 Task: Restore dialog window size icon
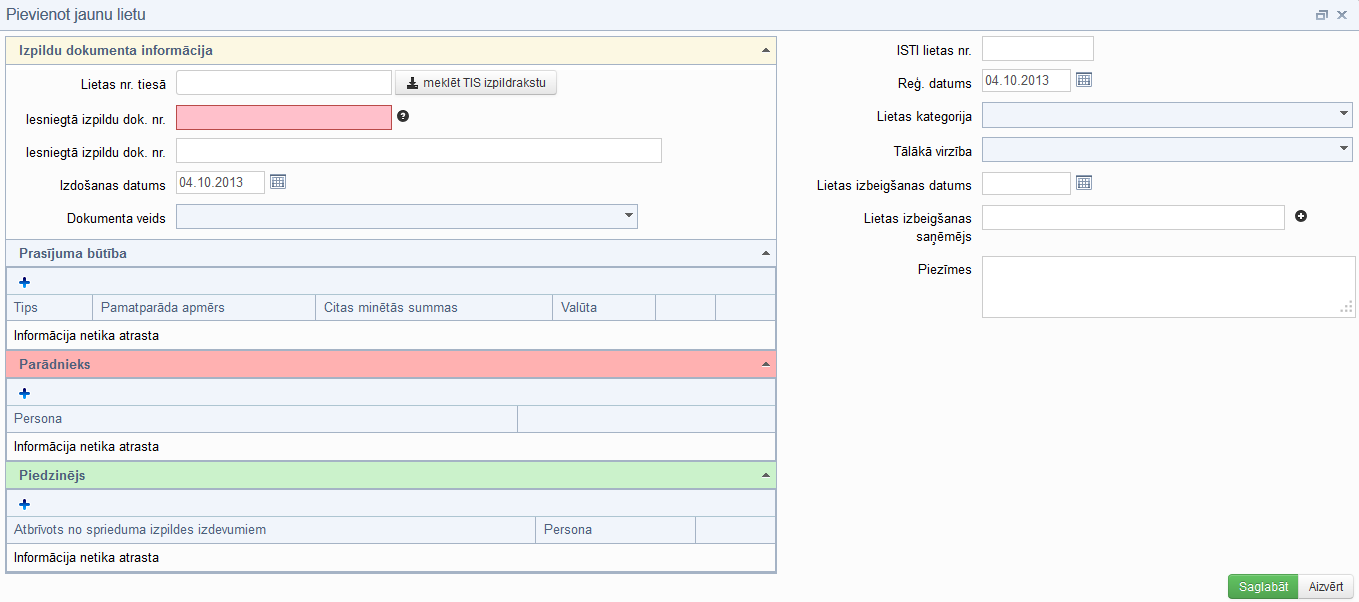point(1322,15)
